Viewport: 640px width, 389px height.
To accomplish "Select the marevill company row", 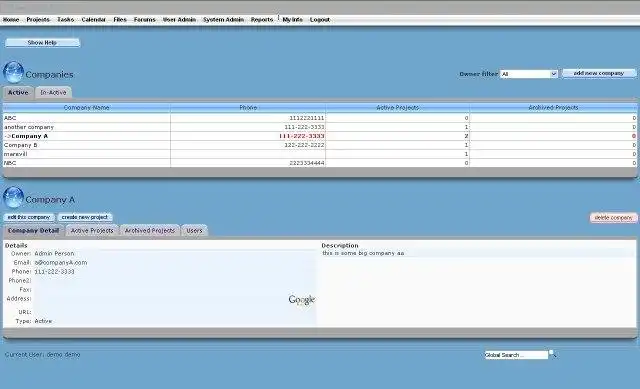I will click(320, 154).
